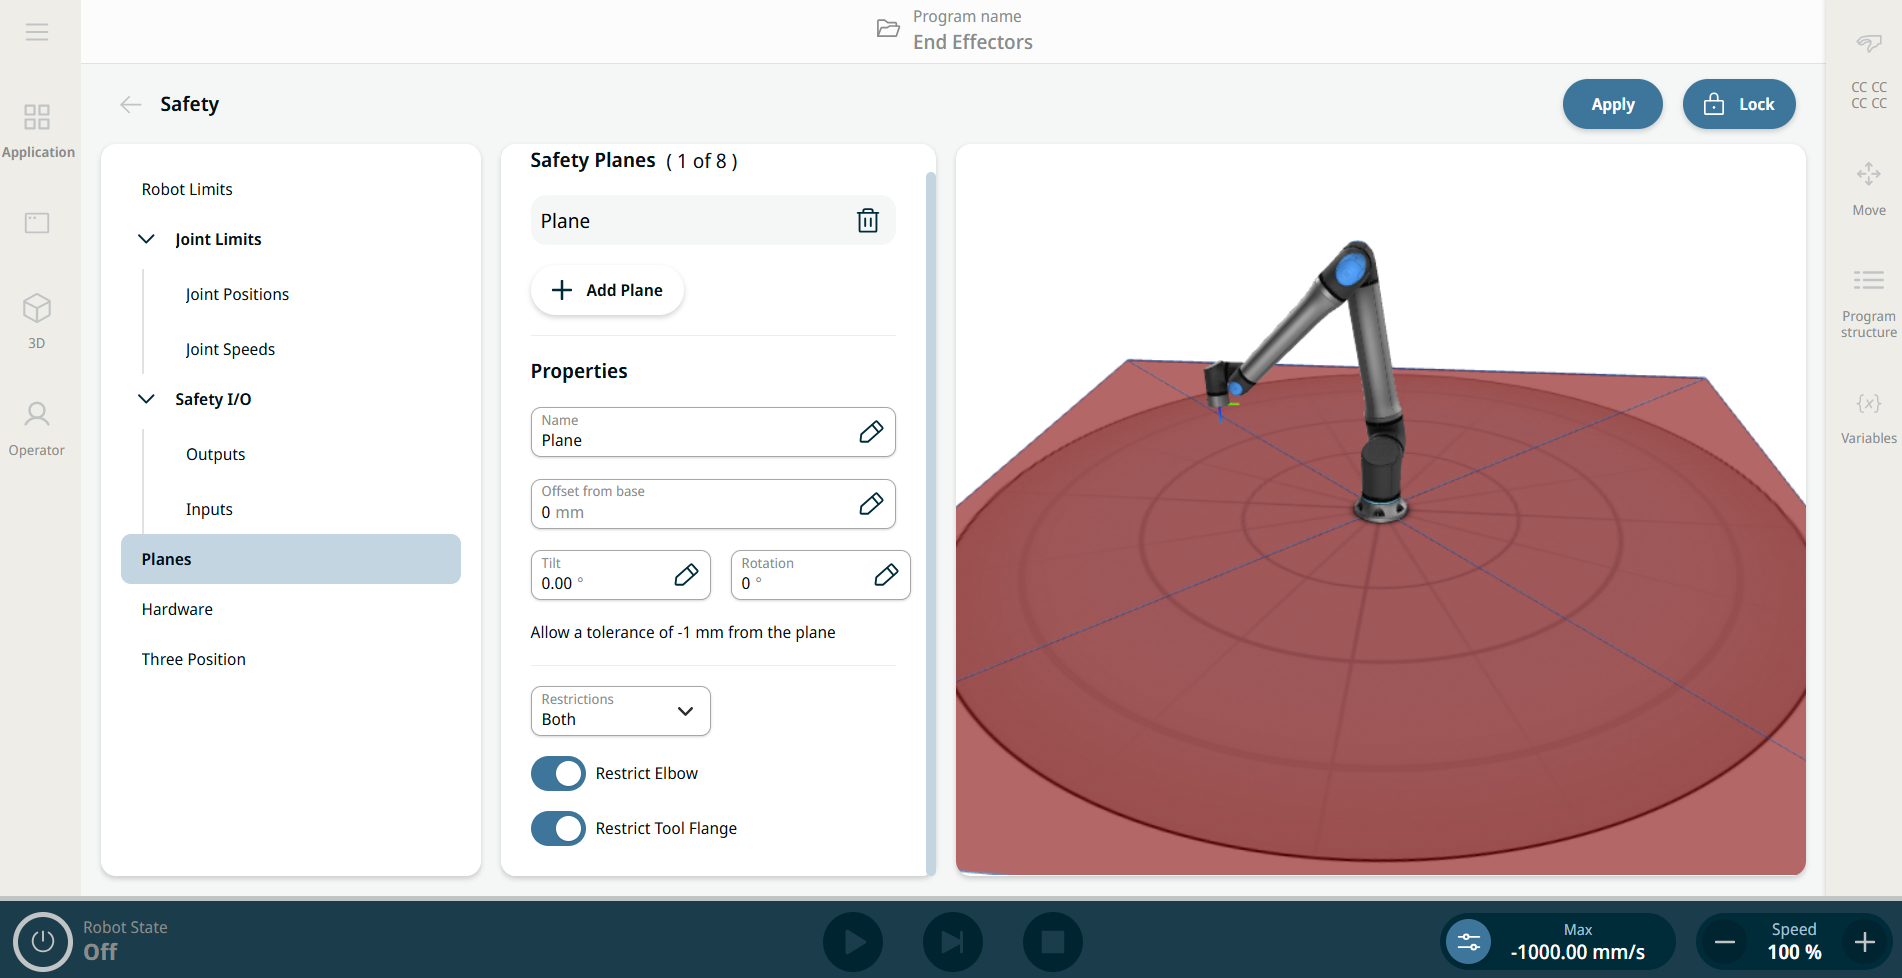
Task: Disable the Restrict Tool Flange switch
Action: pos(558,828)
